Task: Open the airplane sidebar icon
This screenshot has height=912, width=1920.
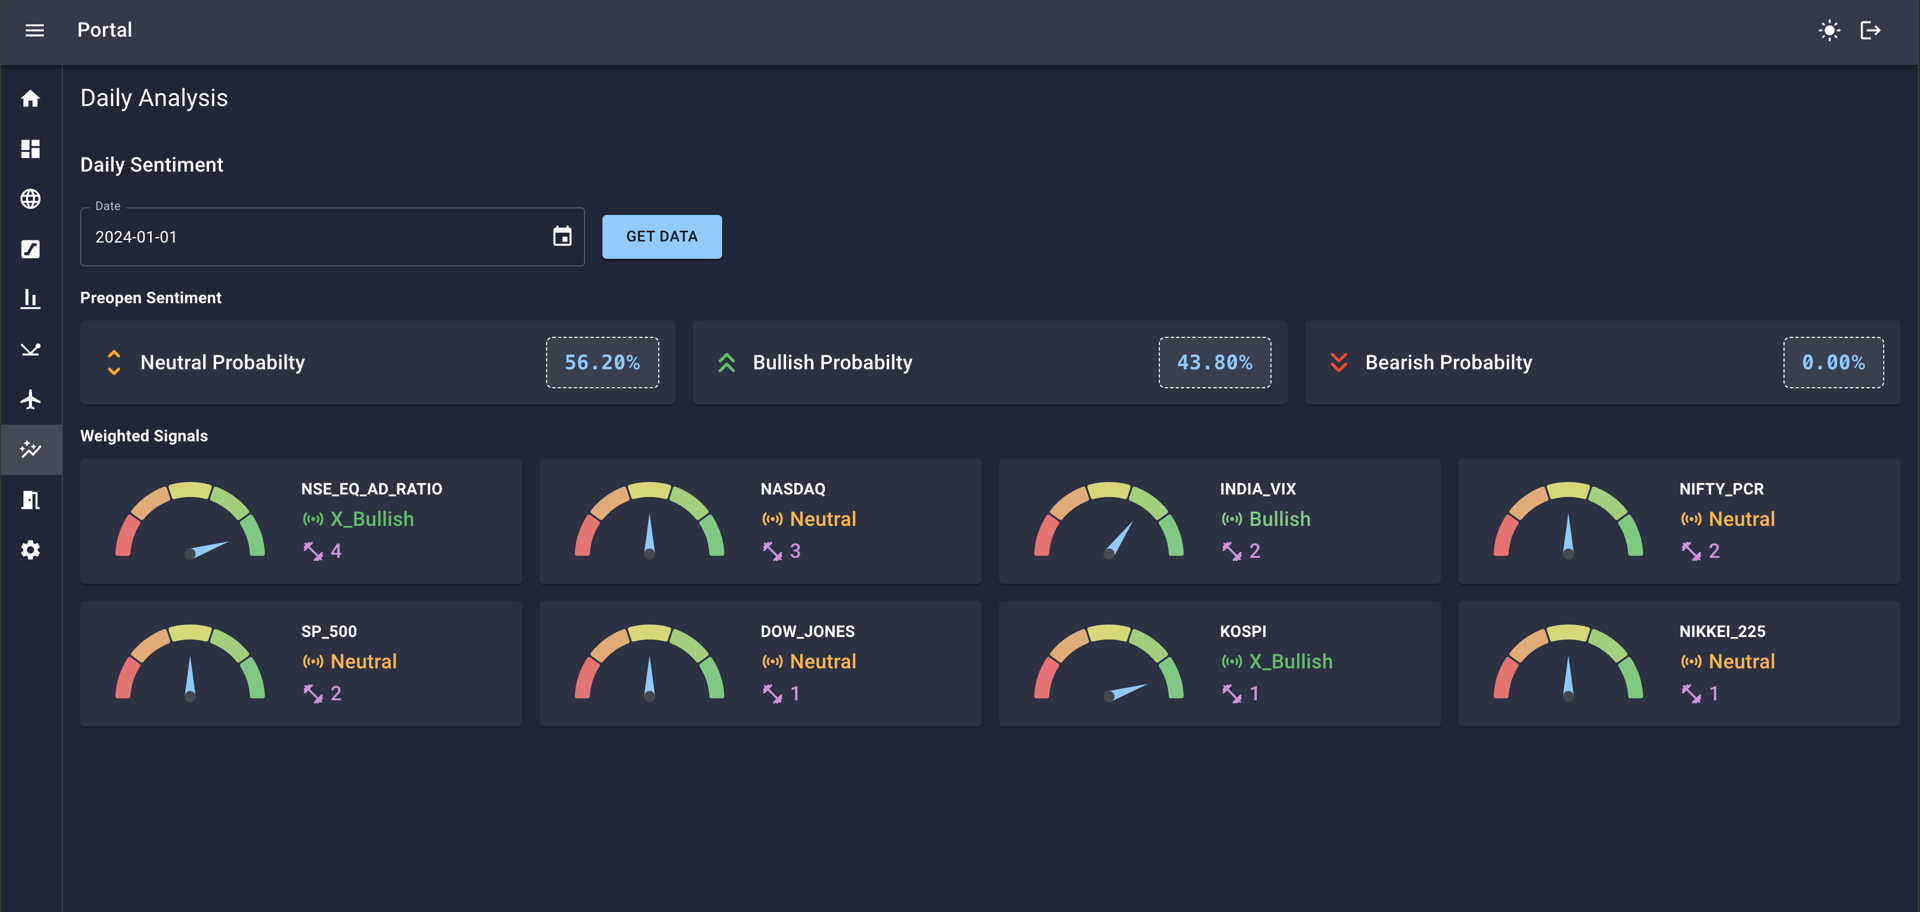Action: pyautogui.click(x=31, y=399)
